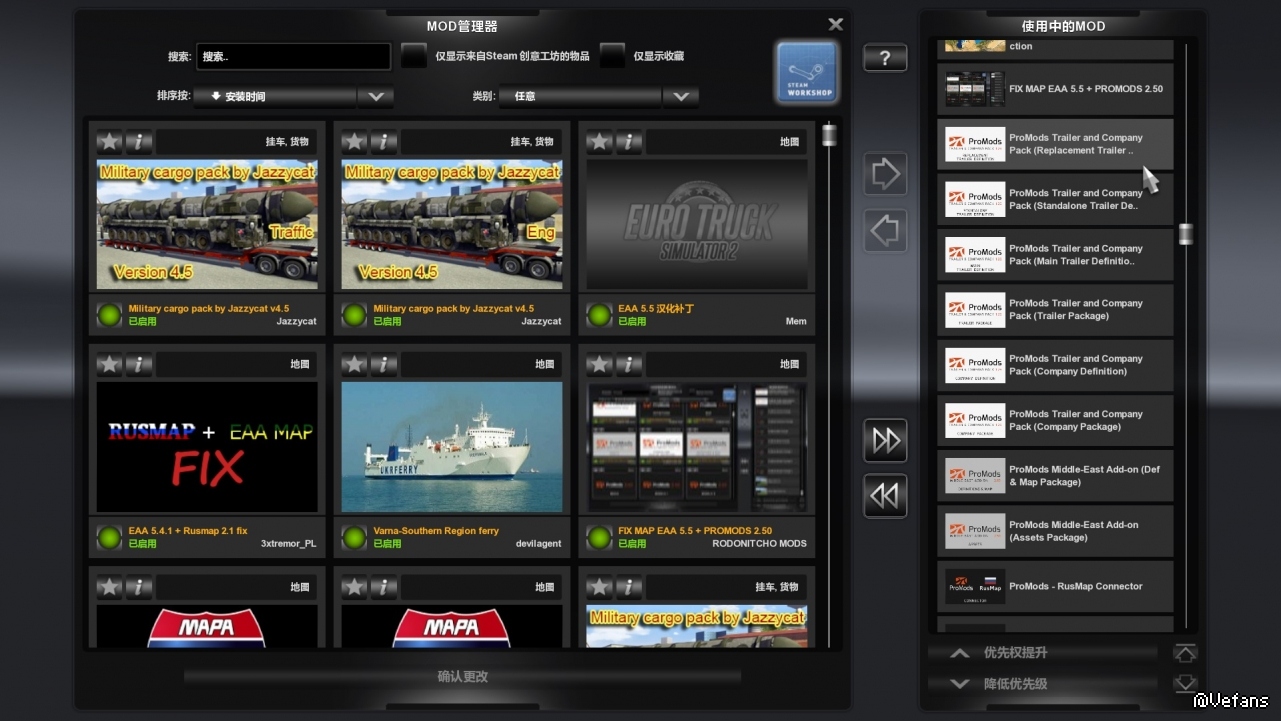The width and height of the screenshot is (1281, 721).
Task: Toggle green status light on Military cargo 'Eng' card
Action: (x=354, y=315)
